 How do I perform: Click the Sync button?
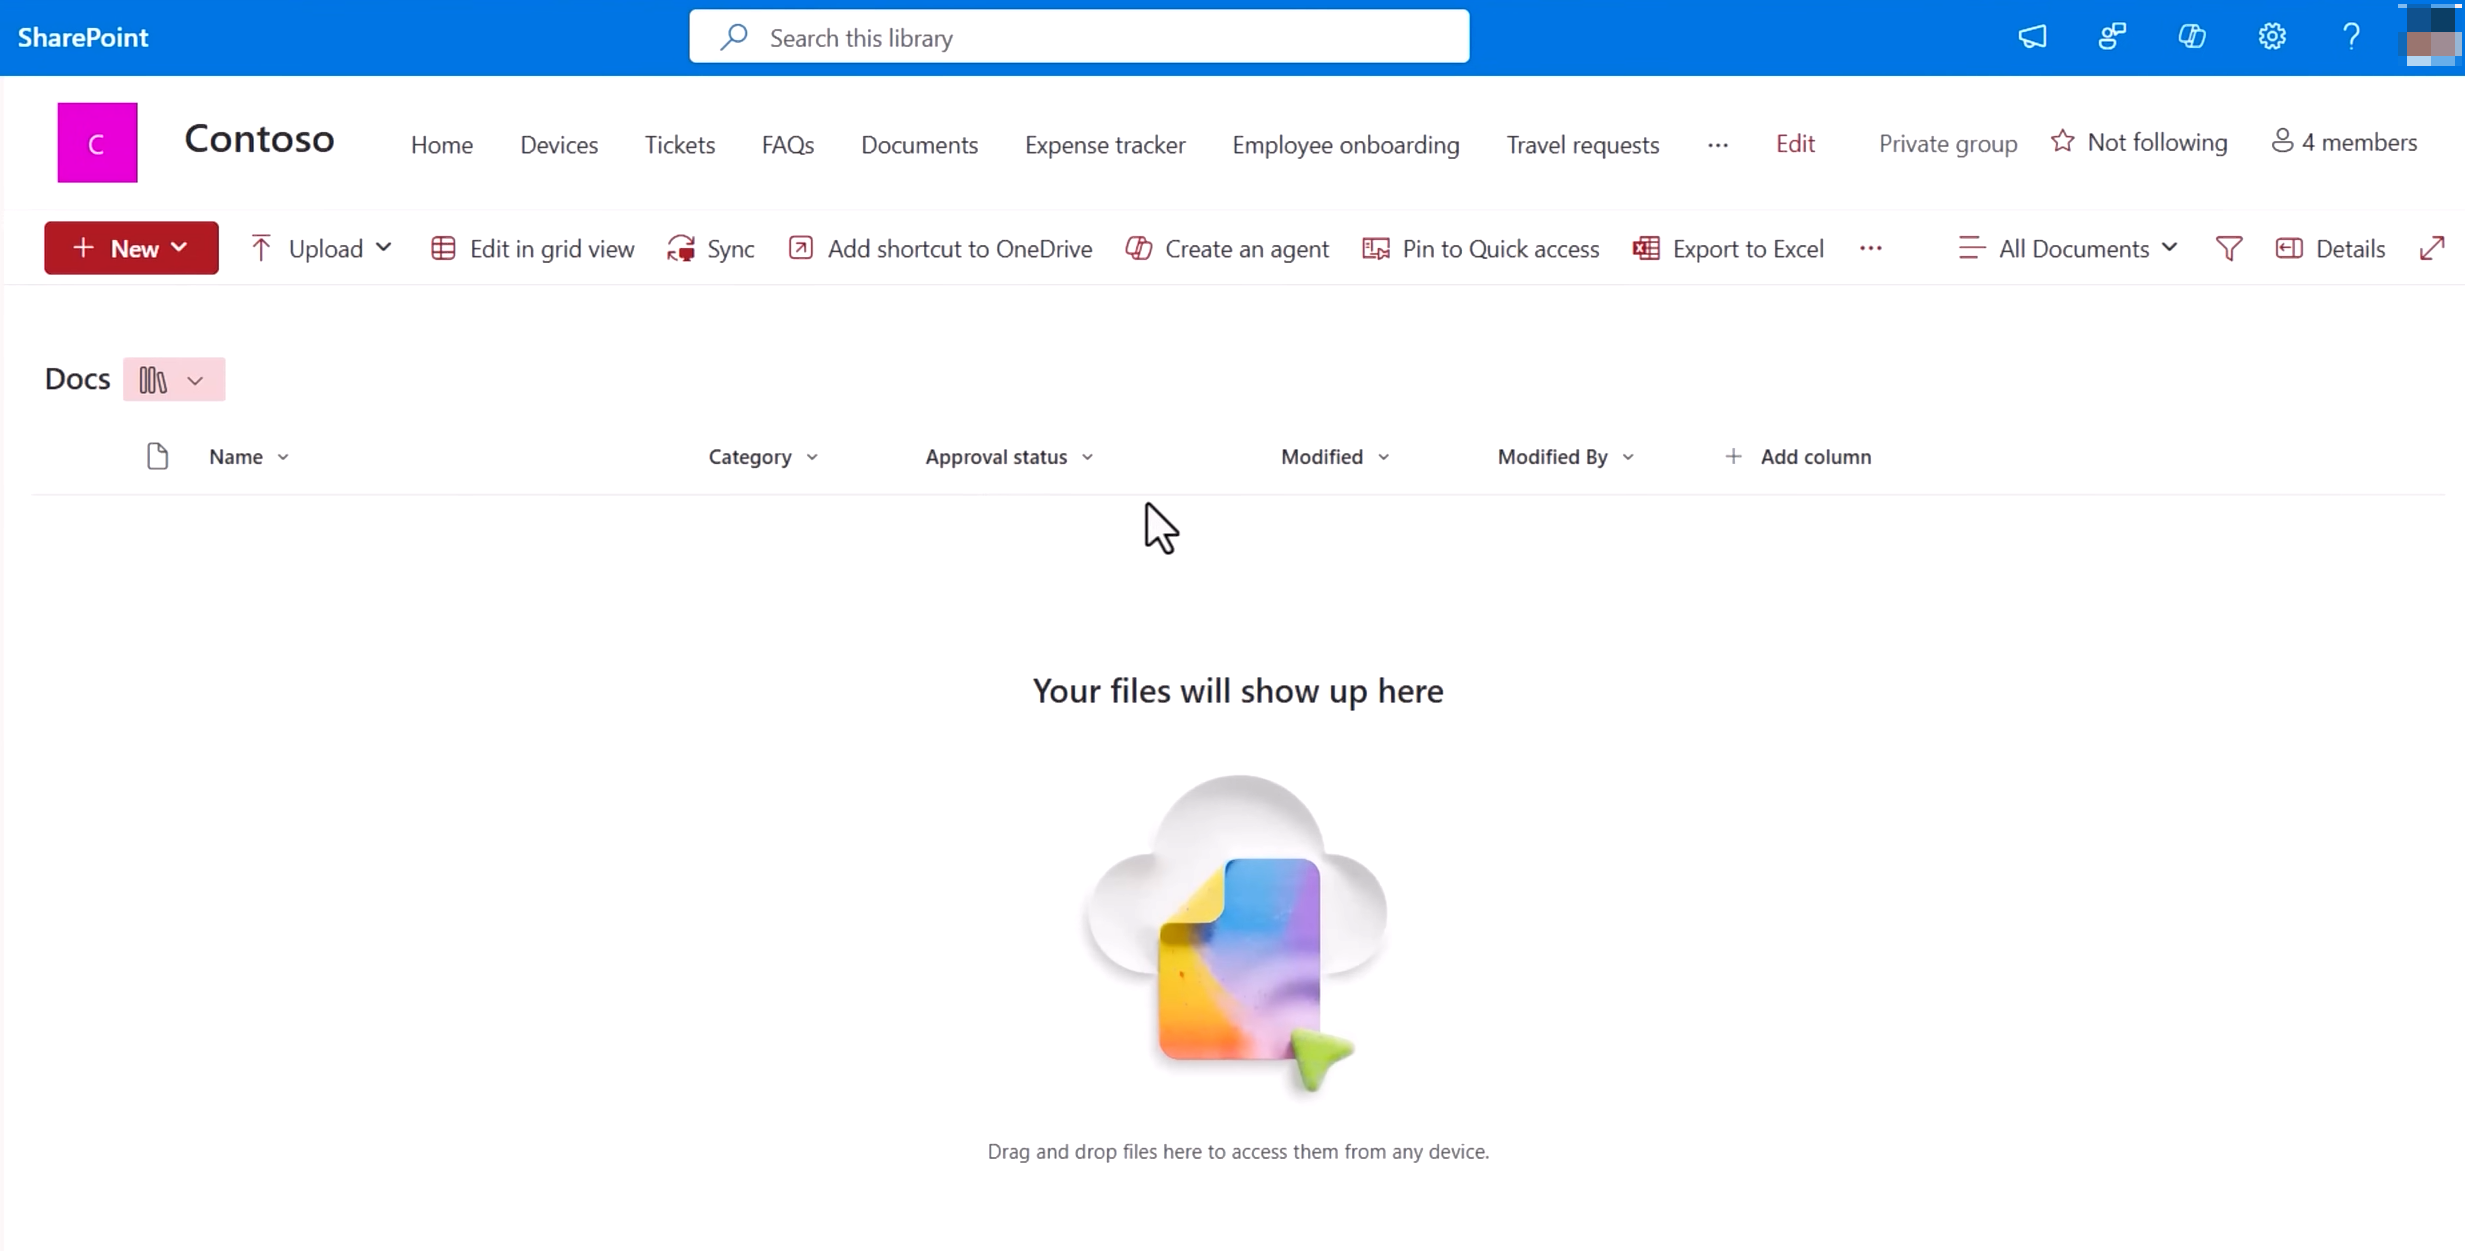(711, 248)
